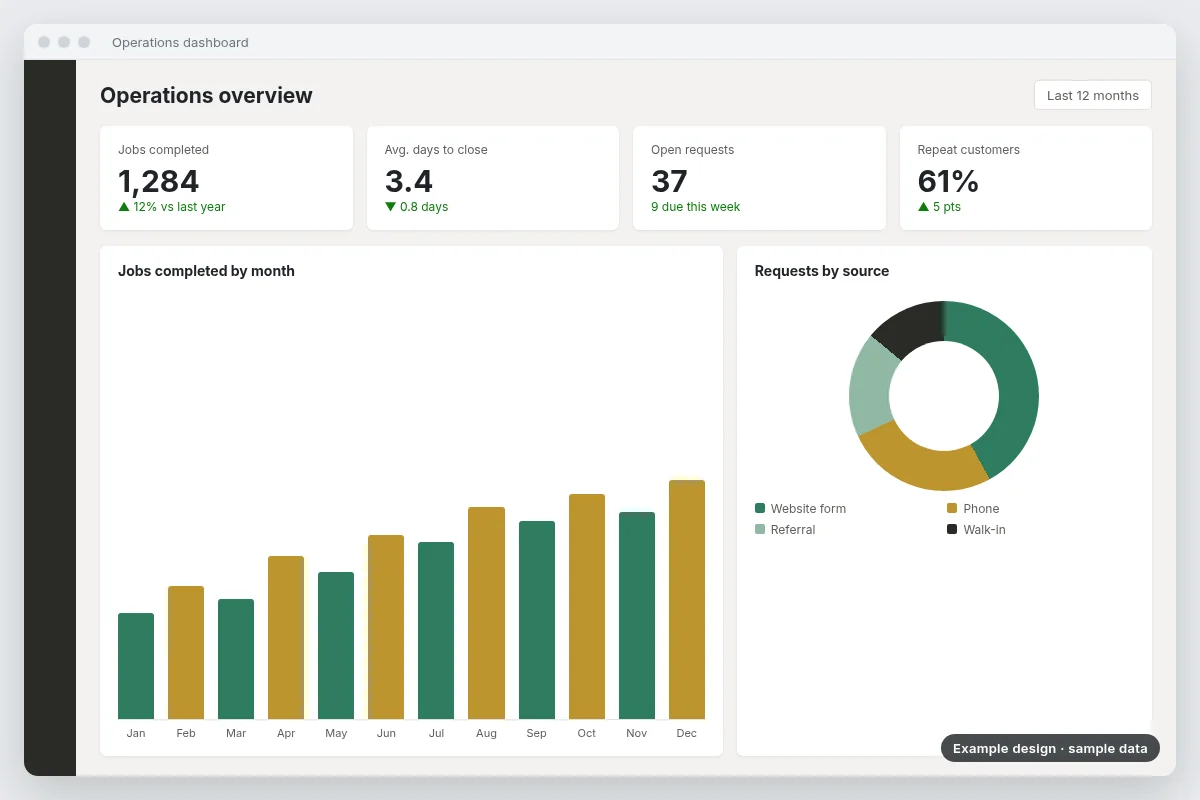Click the Website form legend label

coord(808,509)
